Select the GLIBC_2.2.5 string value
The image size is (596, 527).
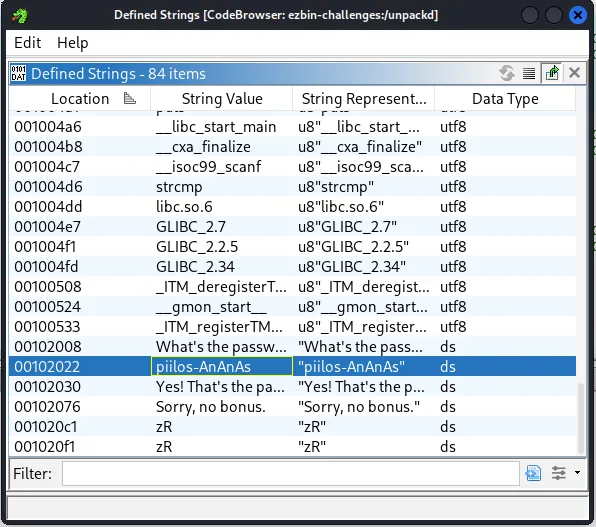tap(197, 247)
